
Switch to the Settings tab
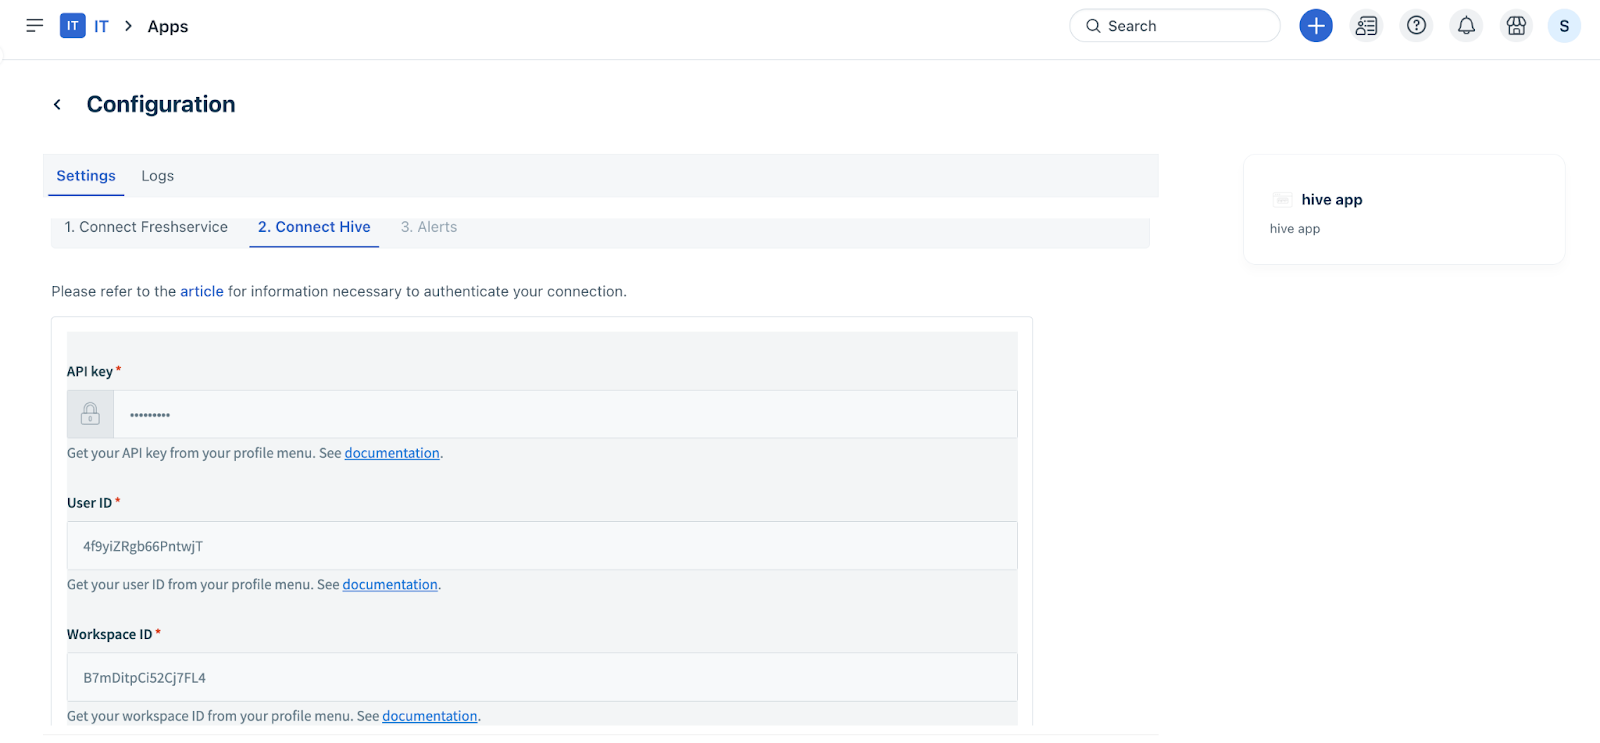(86, 176)
